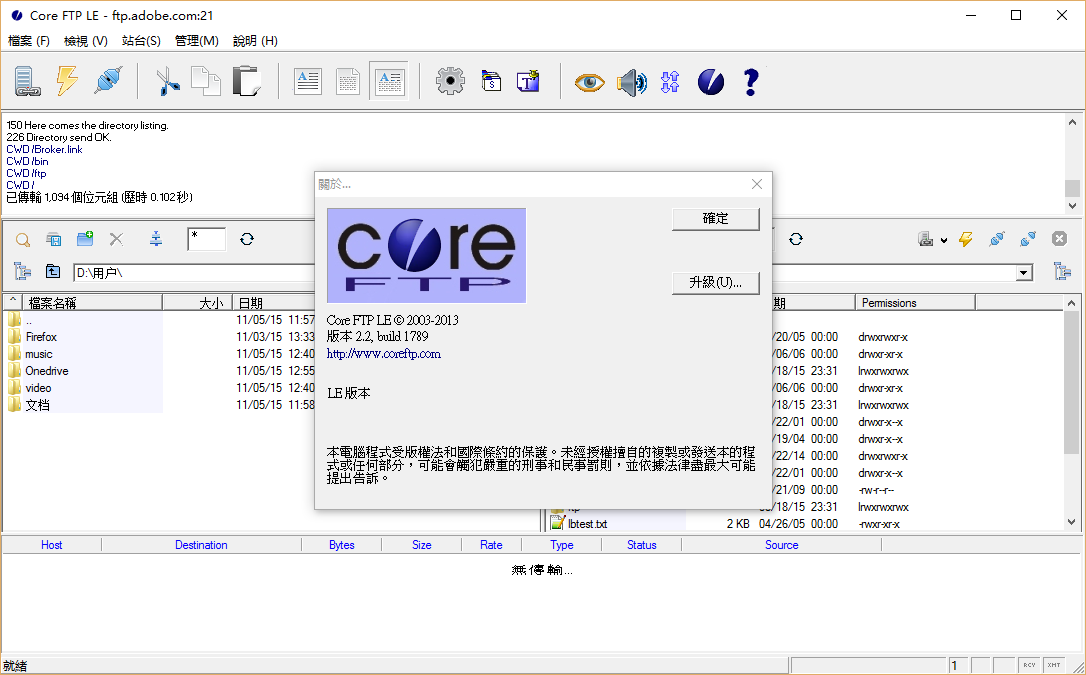This screenshot has height=675, width=1086.
Task: Click the 升級(U)... upgrade button
Action: coord(715,283)
